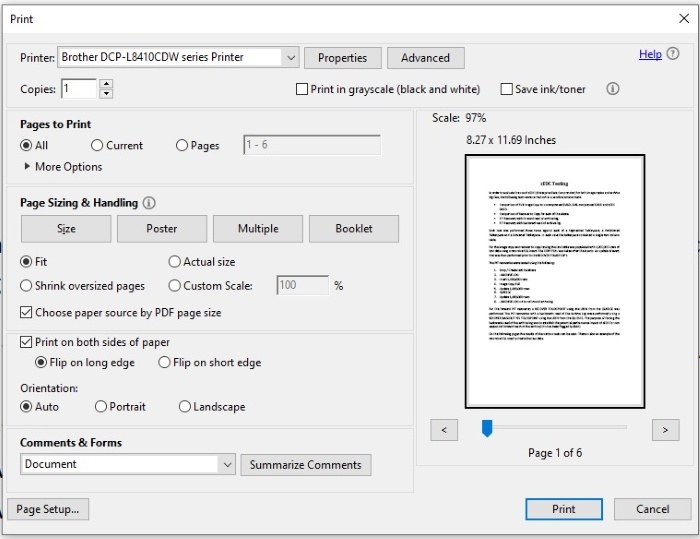The image size is (700, 539).
Task: Open the Comments & Forms Document dropdown
Action: pos(128,464)
